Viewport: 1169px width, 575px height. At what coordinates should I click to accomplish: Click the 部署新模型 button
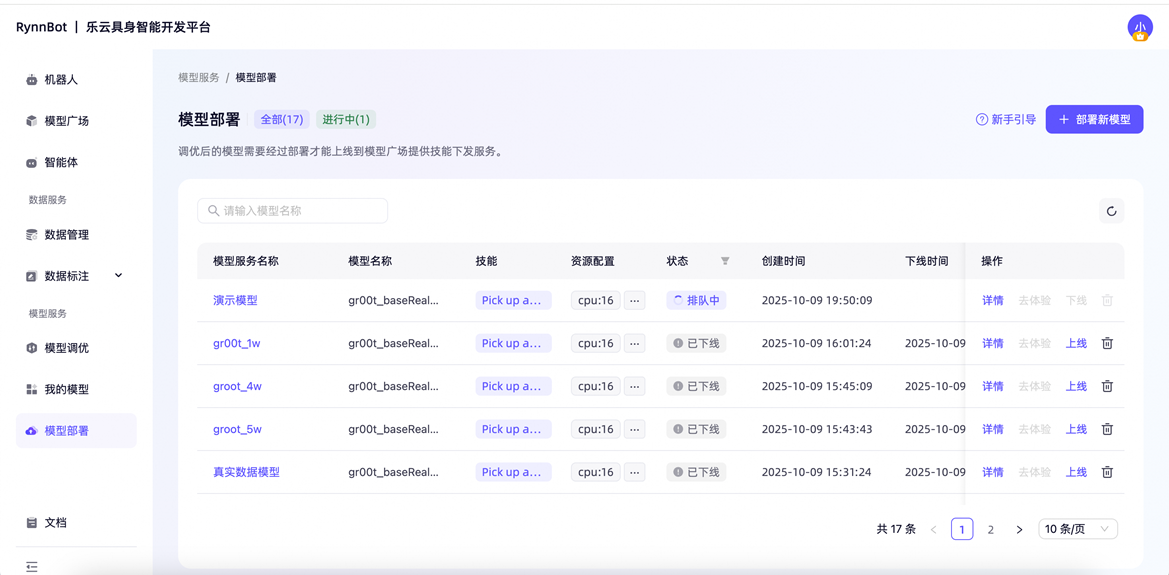[x=1094, y=119]
